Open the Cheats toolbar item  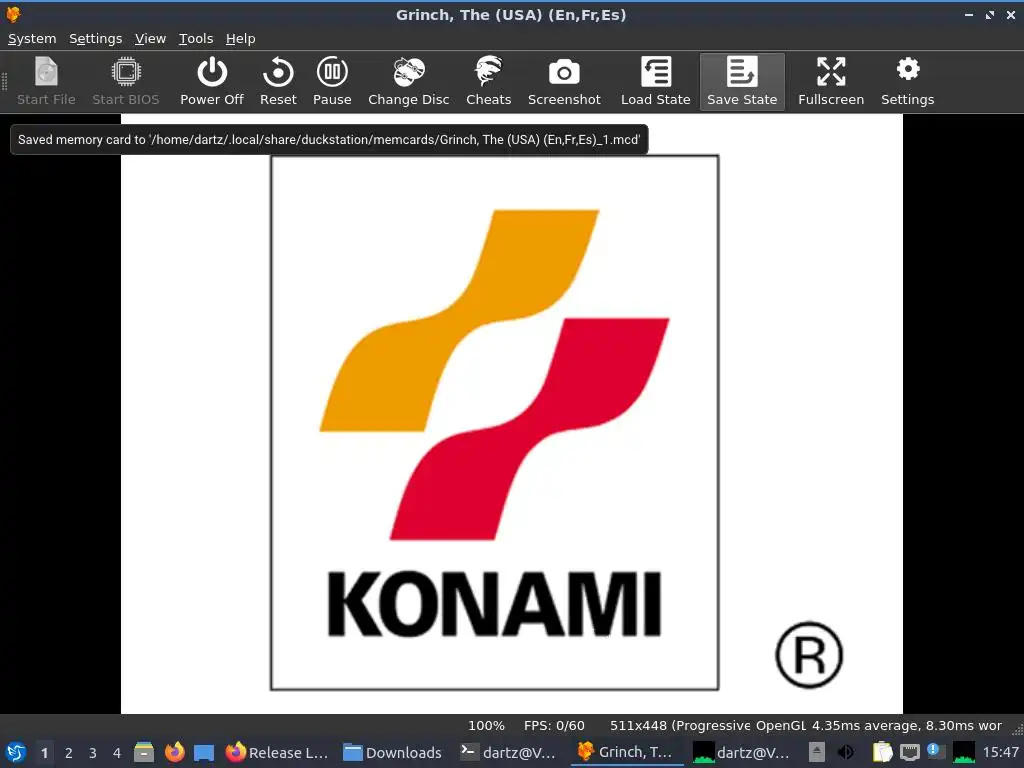pos(488,82)
